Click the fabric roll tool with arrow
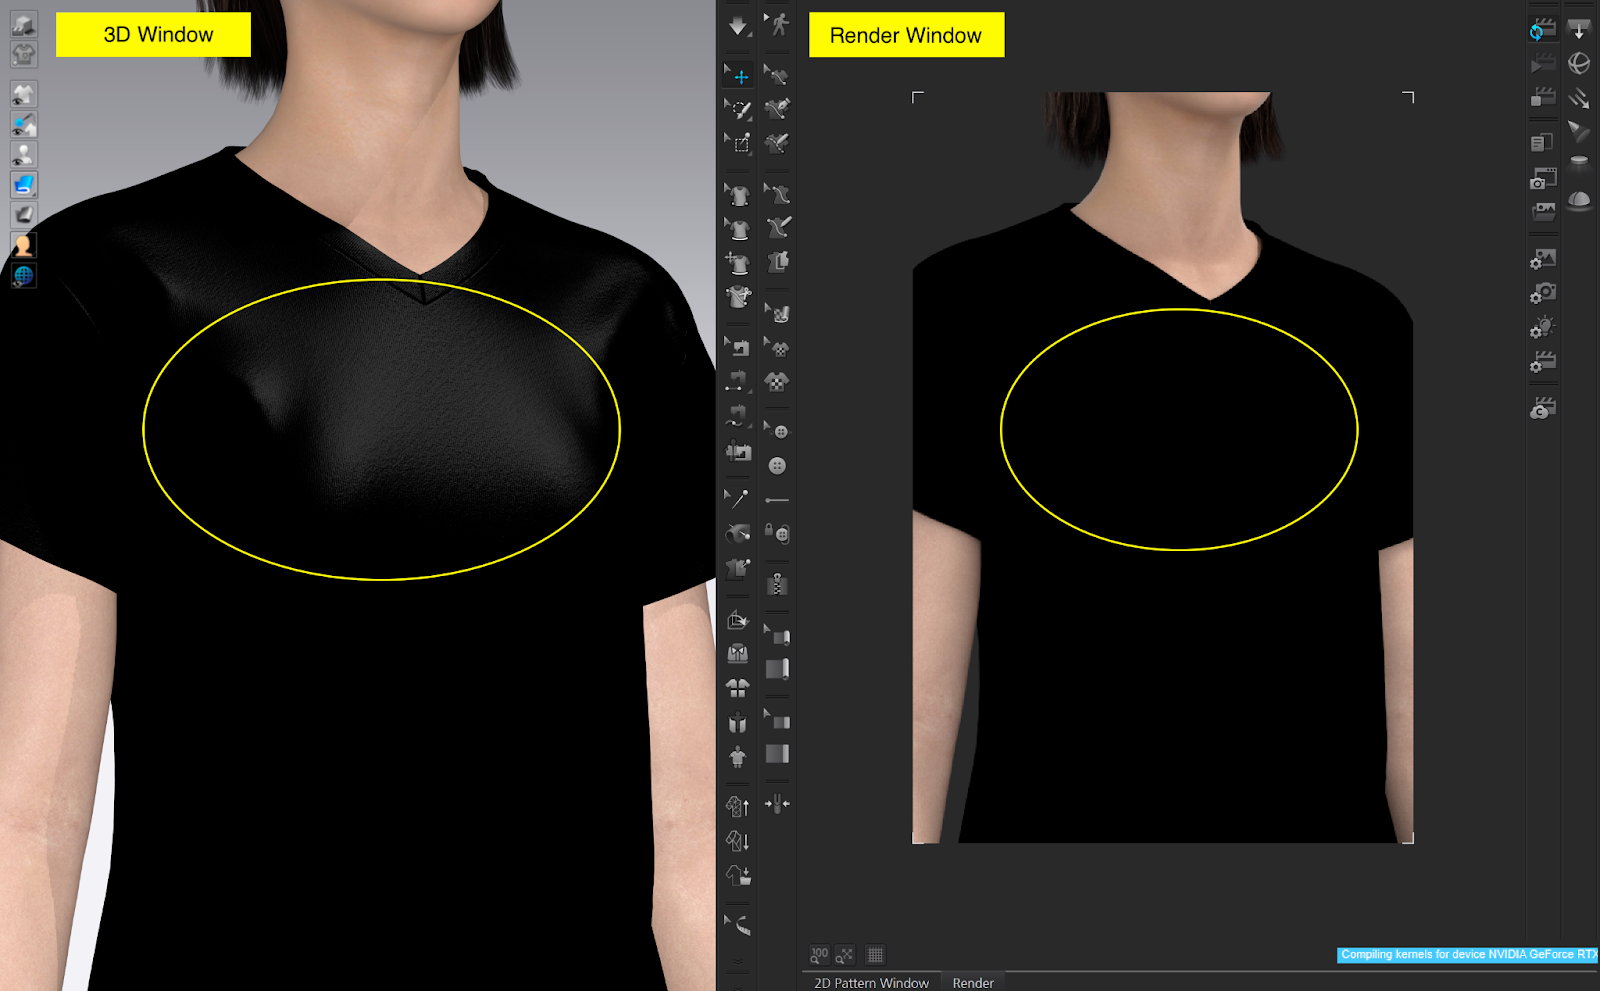 [777, 635]
